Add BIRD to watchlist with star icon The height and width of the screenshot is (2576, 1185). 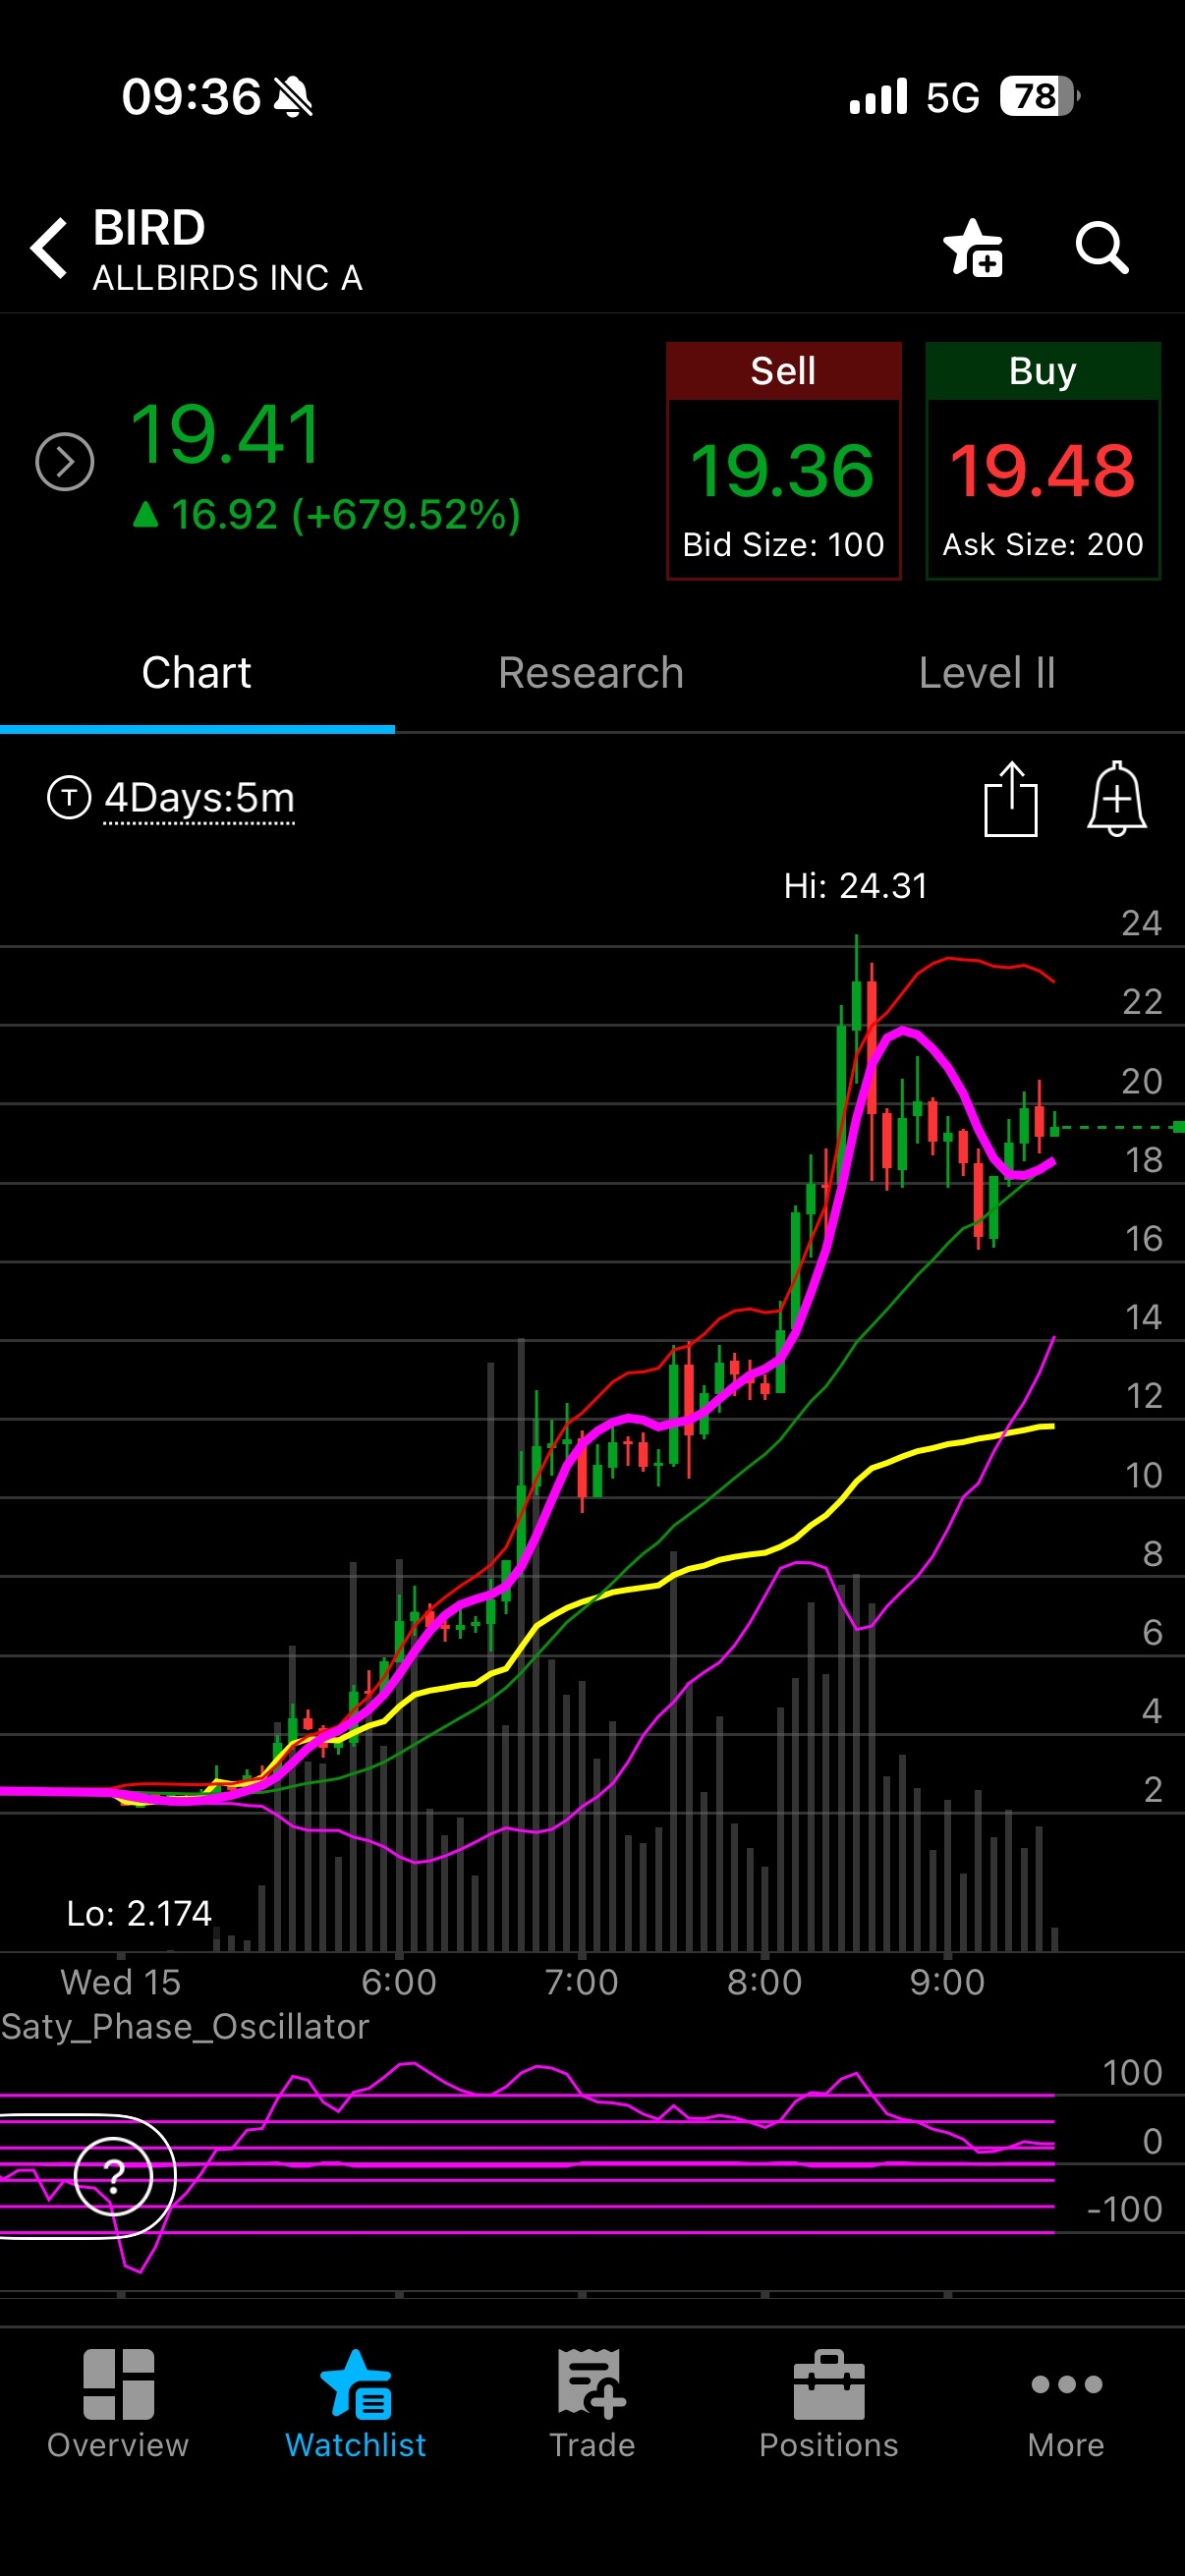(x=973, y=247)
